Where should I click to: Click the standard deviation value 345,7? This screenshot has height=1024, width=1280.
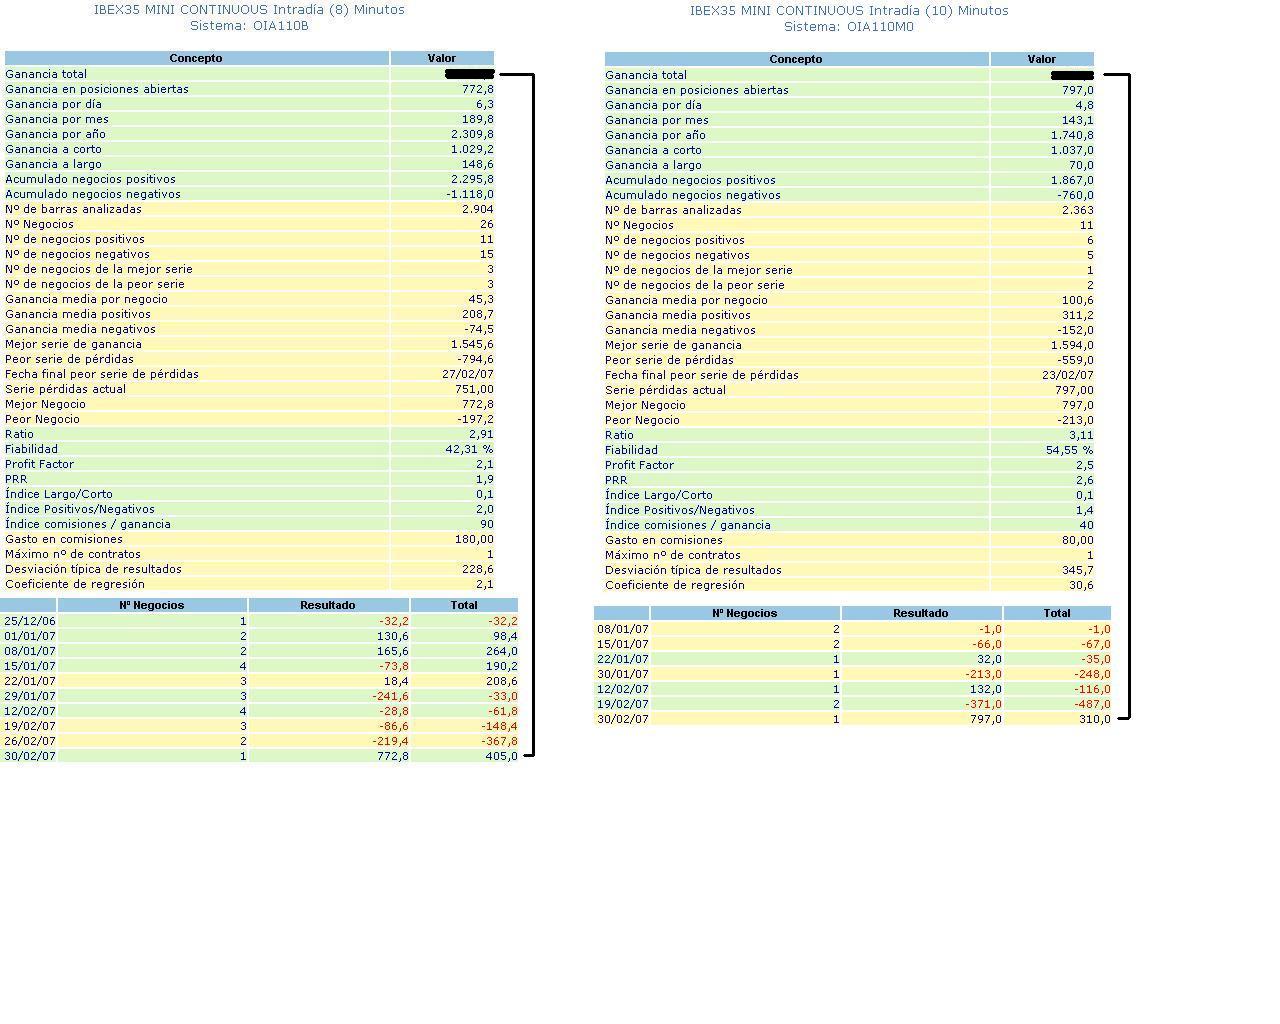(x=1078, y=570)
